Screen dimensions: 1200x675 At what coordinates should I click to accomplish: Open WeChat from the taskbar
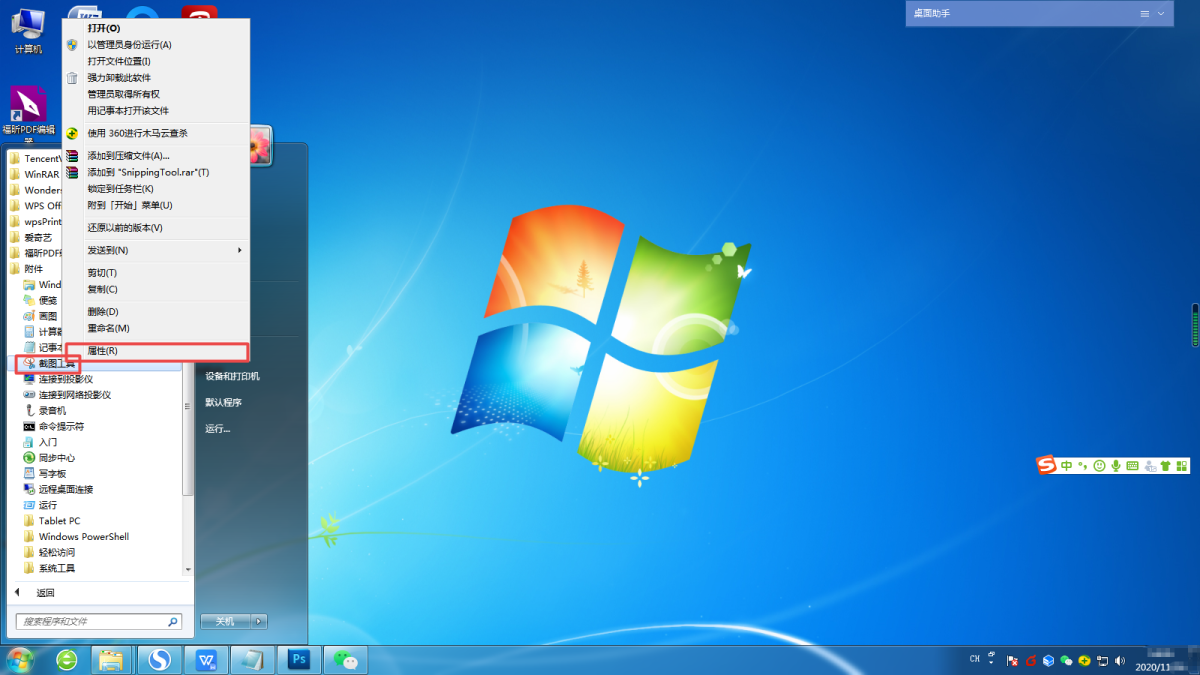(345, 660)
